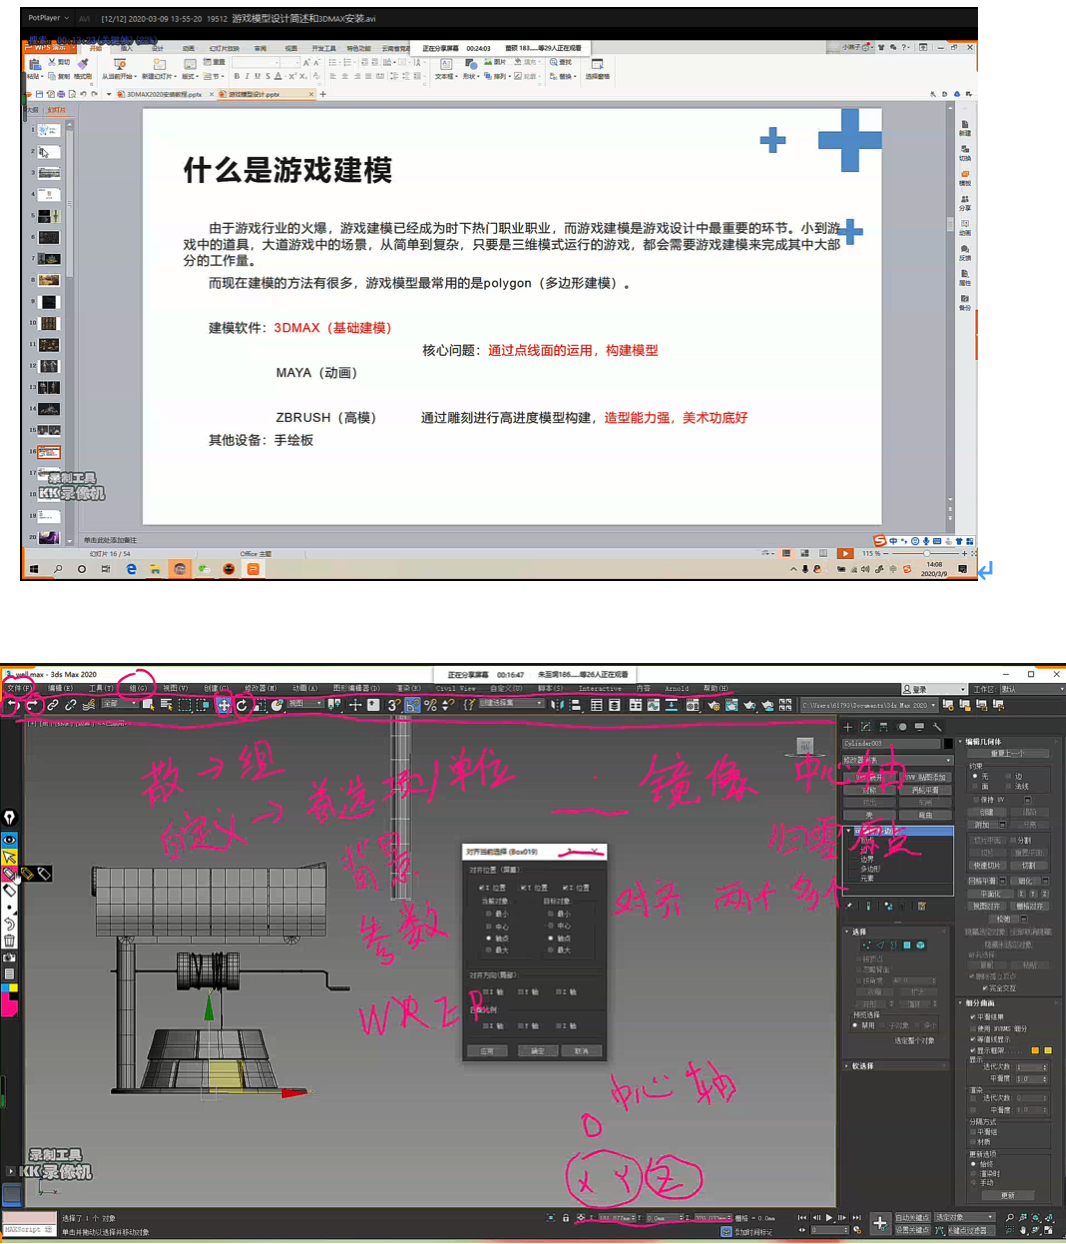
Task: Switch to the Modify command panel tab
Action: (866, 727)
